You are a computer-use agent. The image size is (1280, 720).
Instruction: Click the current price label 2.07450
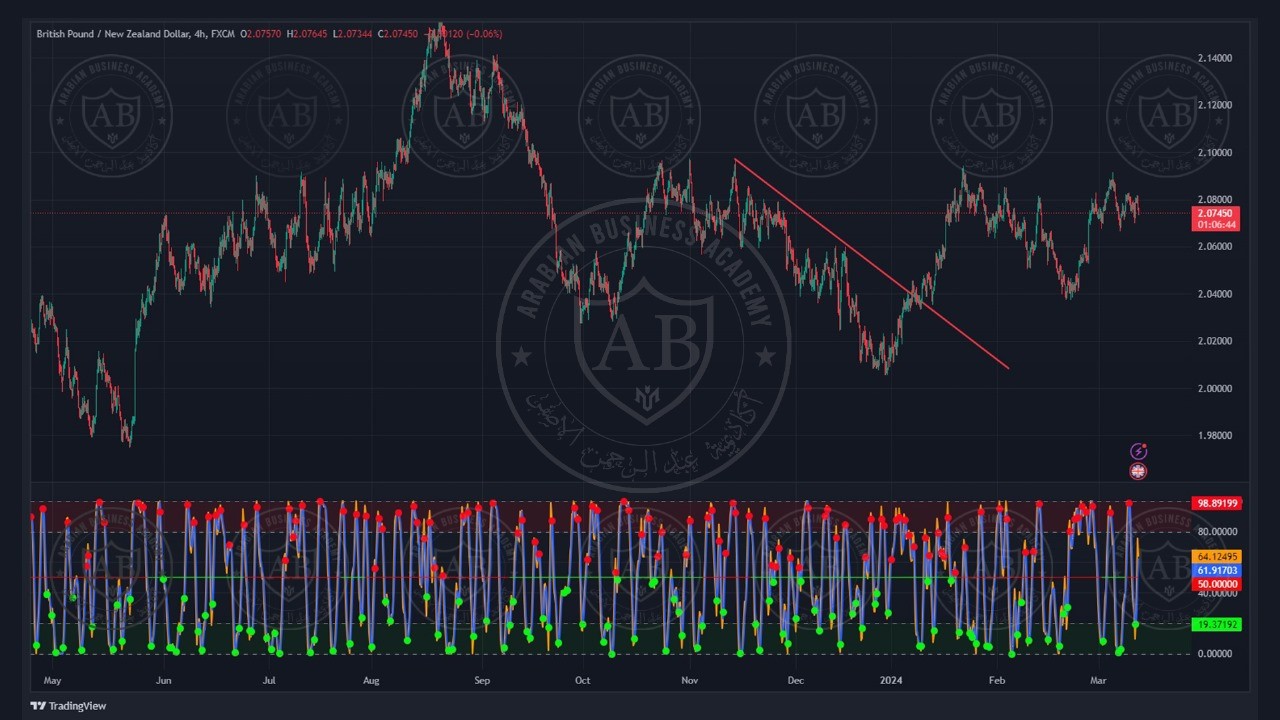point(1217,213)
